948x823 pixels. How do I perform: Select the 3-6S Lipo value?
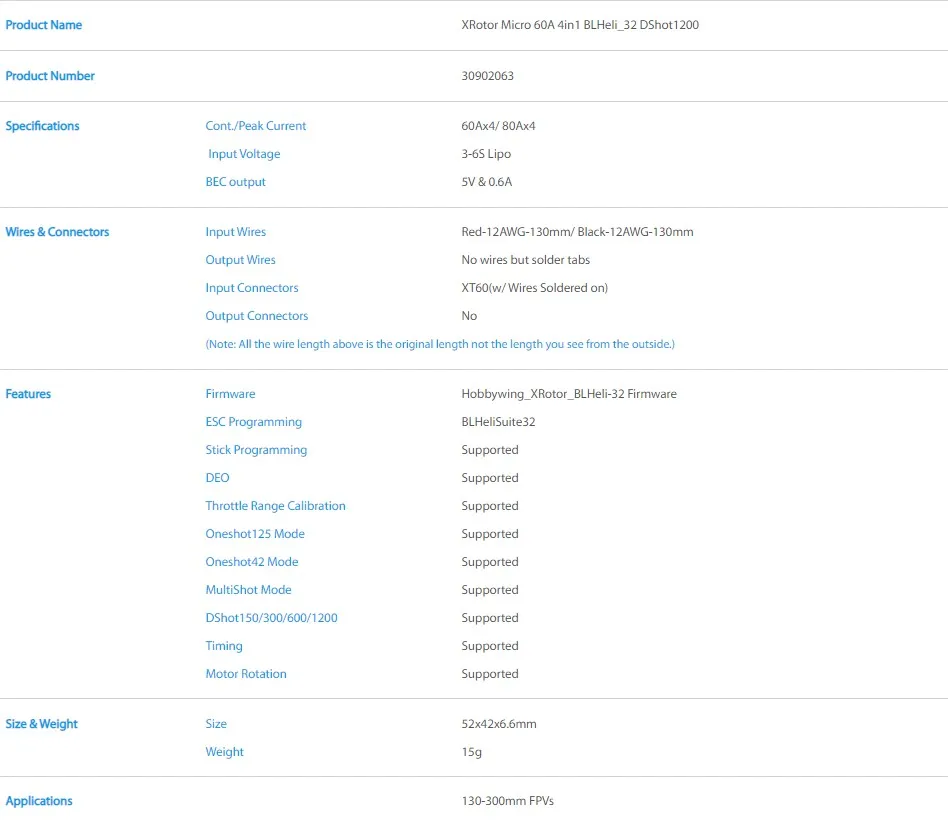(486, 154)
